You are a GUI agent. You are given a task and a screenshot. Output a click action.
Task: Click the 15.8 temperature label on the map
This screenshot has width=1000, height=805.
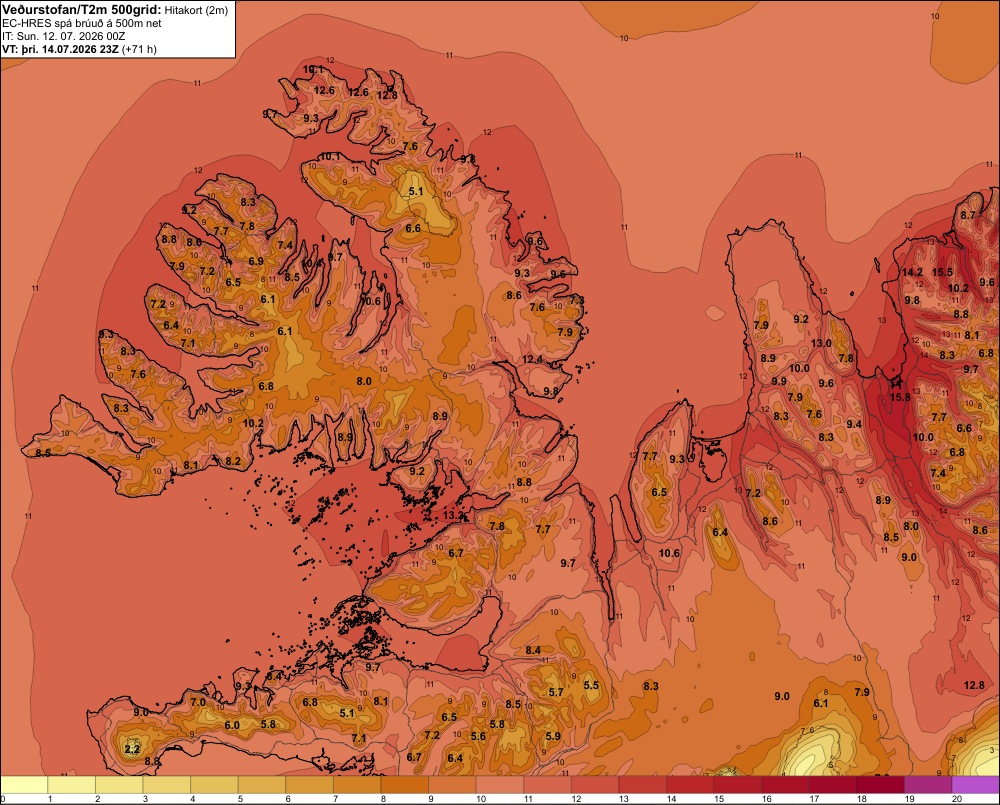pyautogui.click(x=900, y=397)
